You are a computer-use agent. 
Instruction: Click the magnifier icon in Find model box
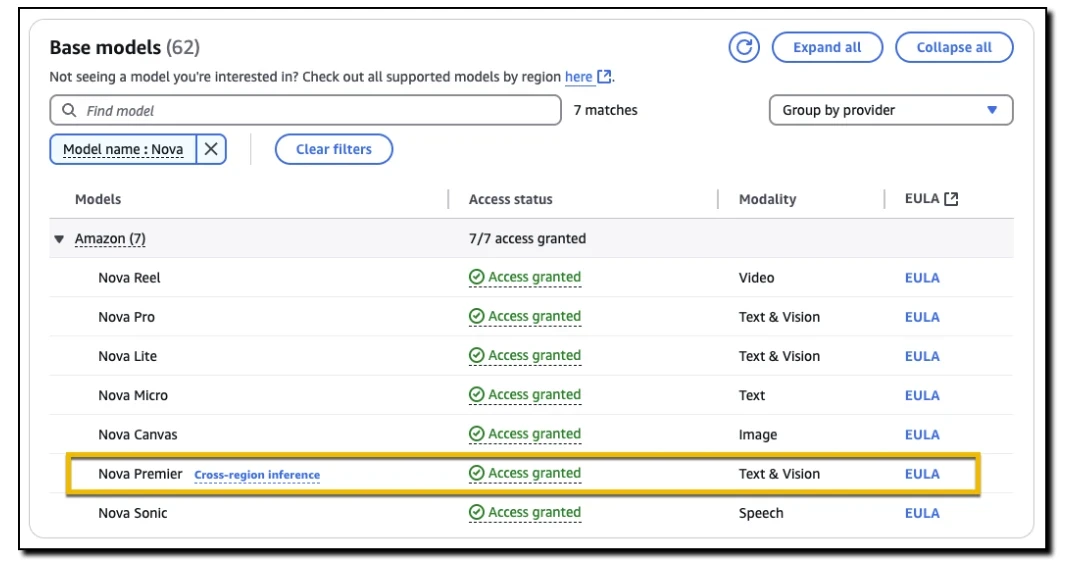coord(69,111)
